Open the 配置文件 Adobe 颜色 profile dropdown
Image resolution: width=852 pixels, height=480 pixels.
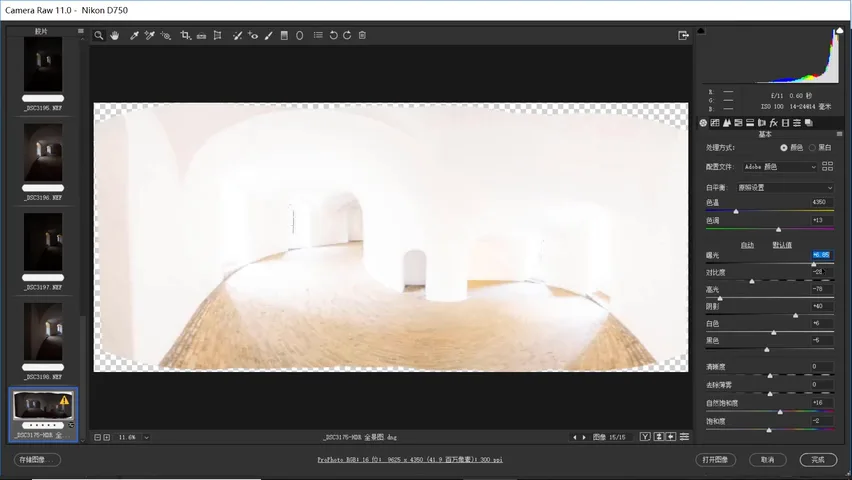click(780, 167)
